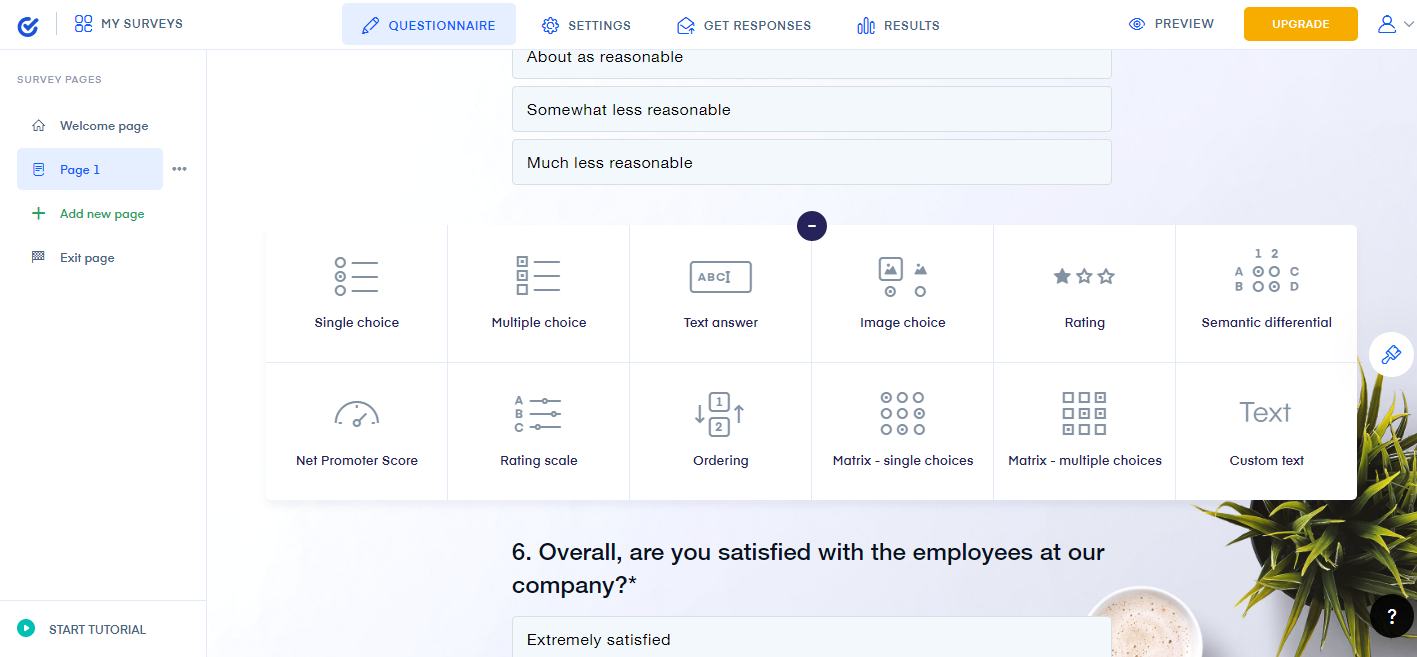1417x657 pixels.
Task: Choose the Ordering question type
Action: click(x=720, y=431)
